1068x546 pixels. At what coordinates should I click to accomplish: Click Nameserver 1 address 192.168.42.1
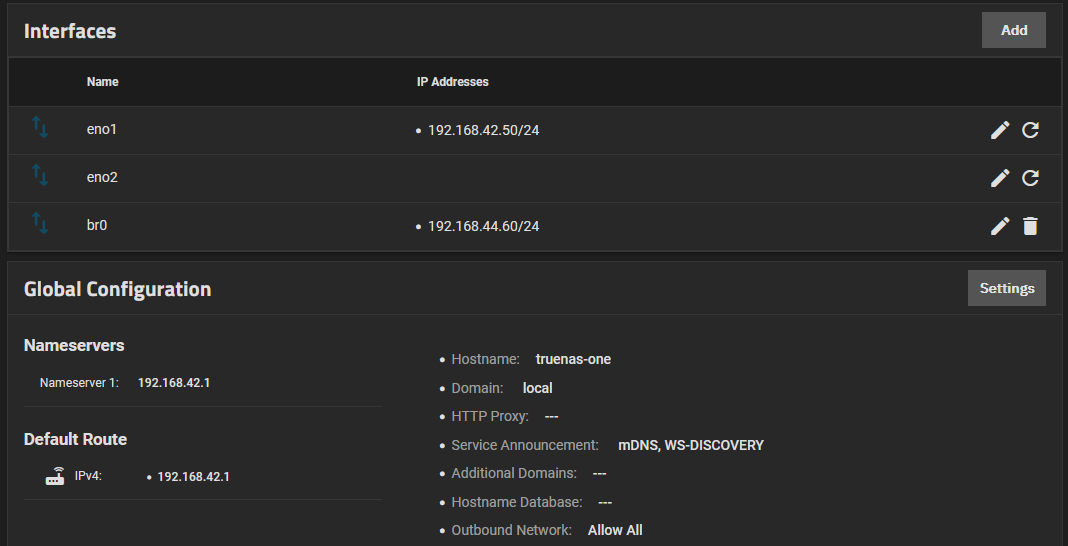[174, 383]
